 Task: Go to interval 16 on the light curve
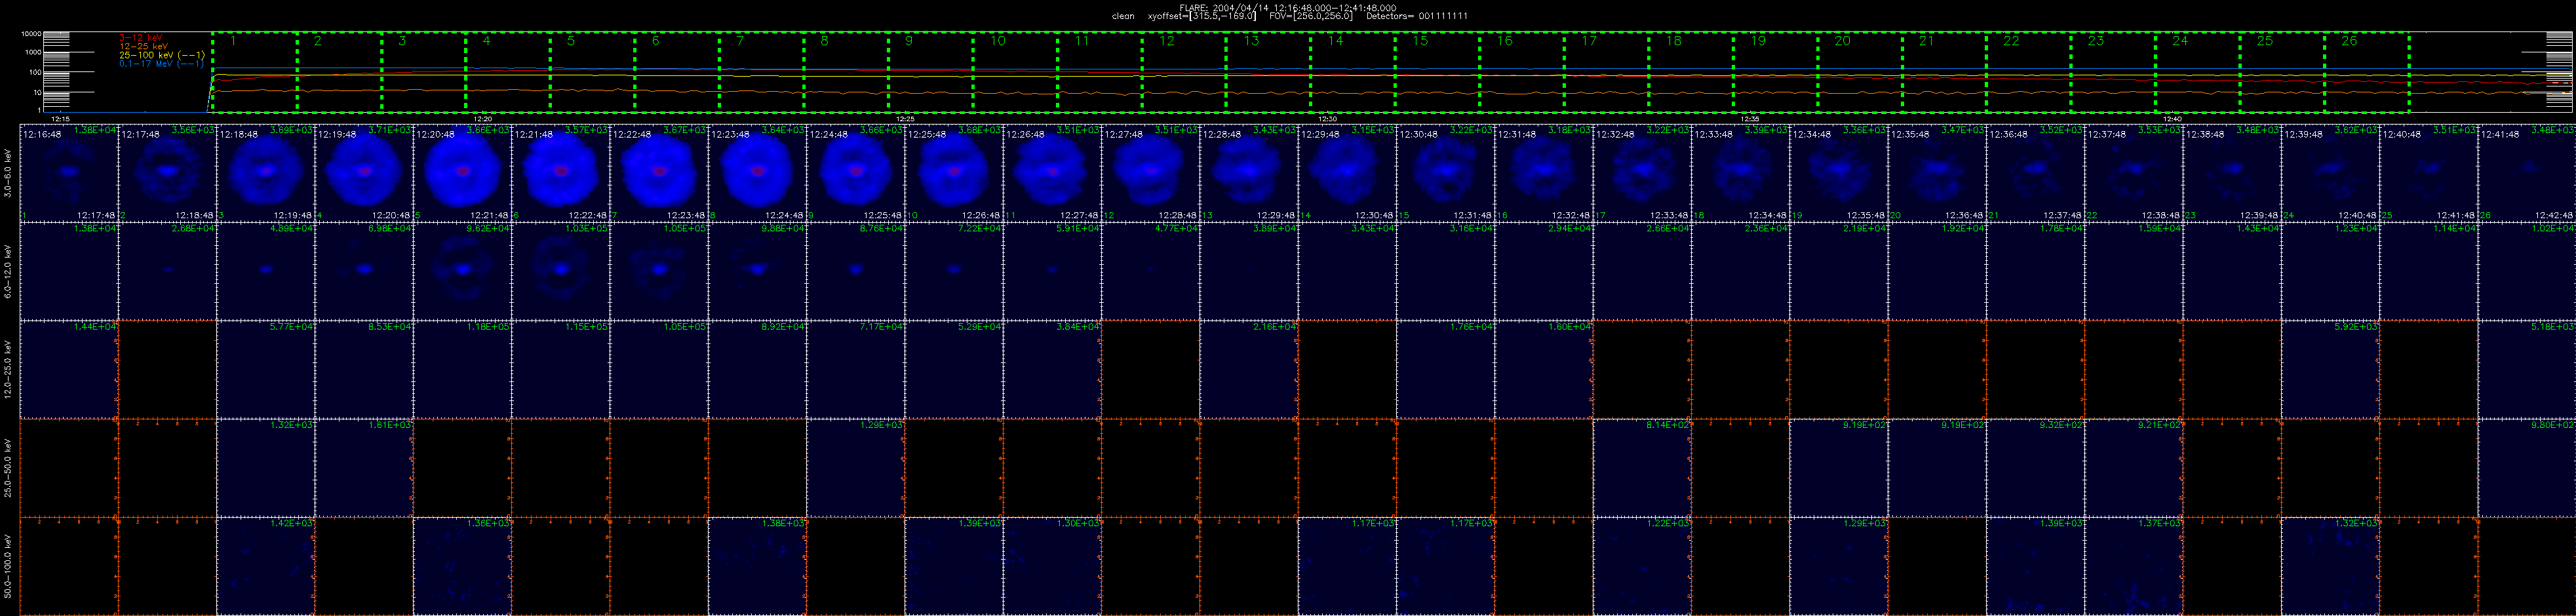pos(1522,72)
